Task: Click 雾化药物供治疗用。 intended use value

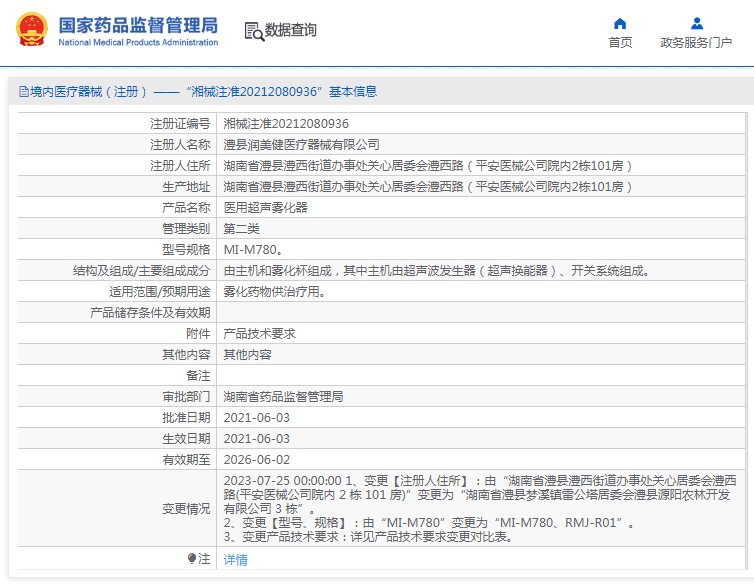Action: (275, 292)
